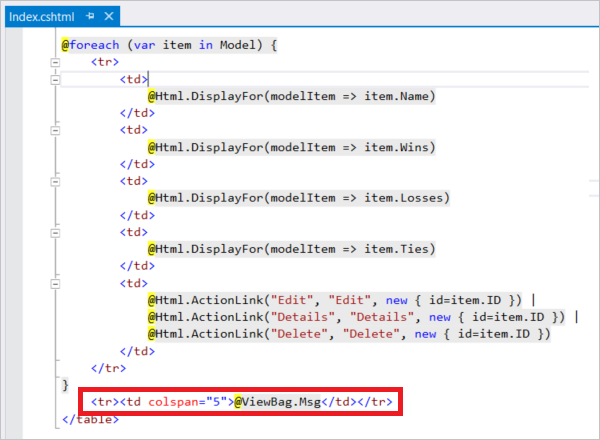Collapse the <td> block containing item.Losses

coord(55,181)
